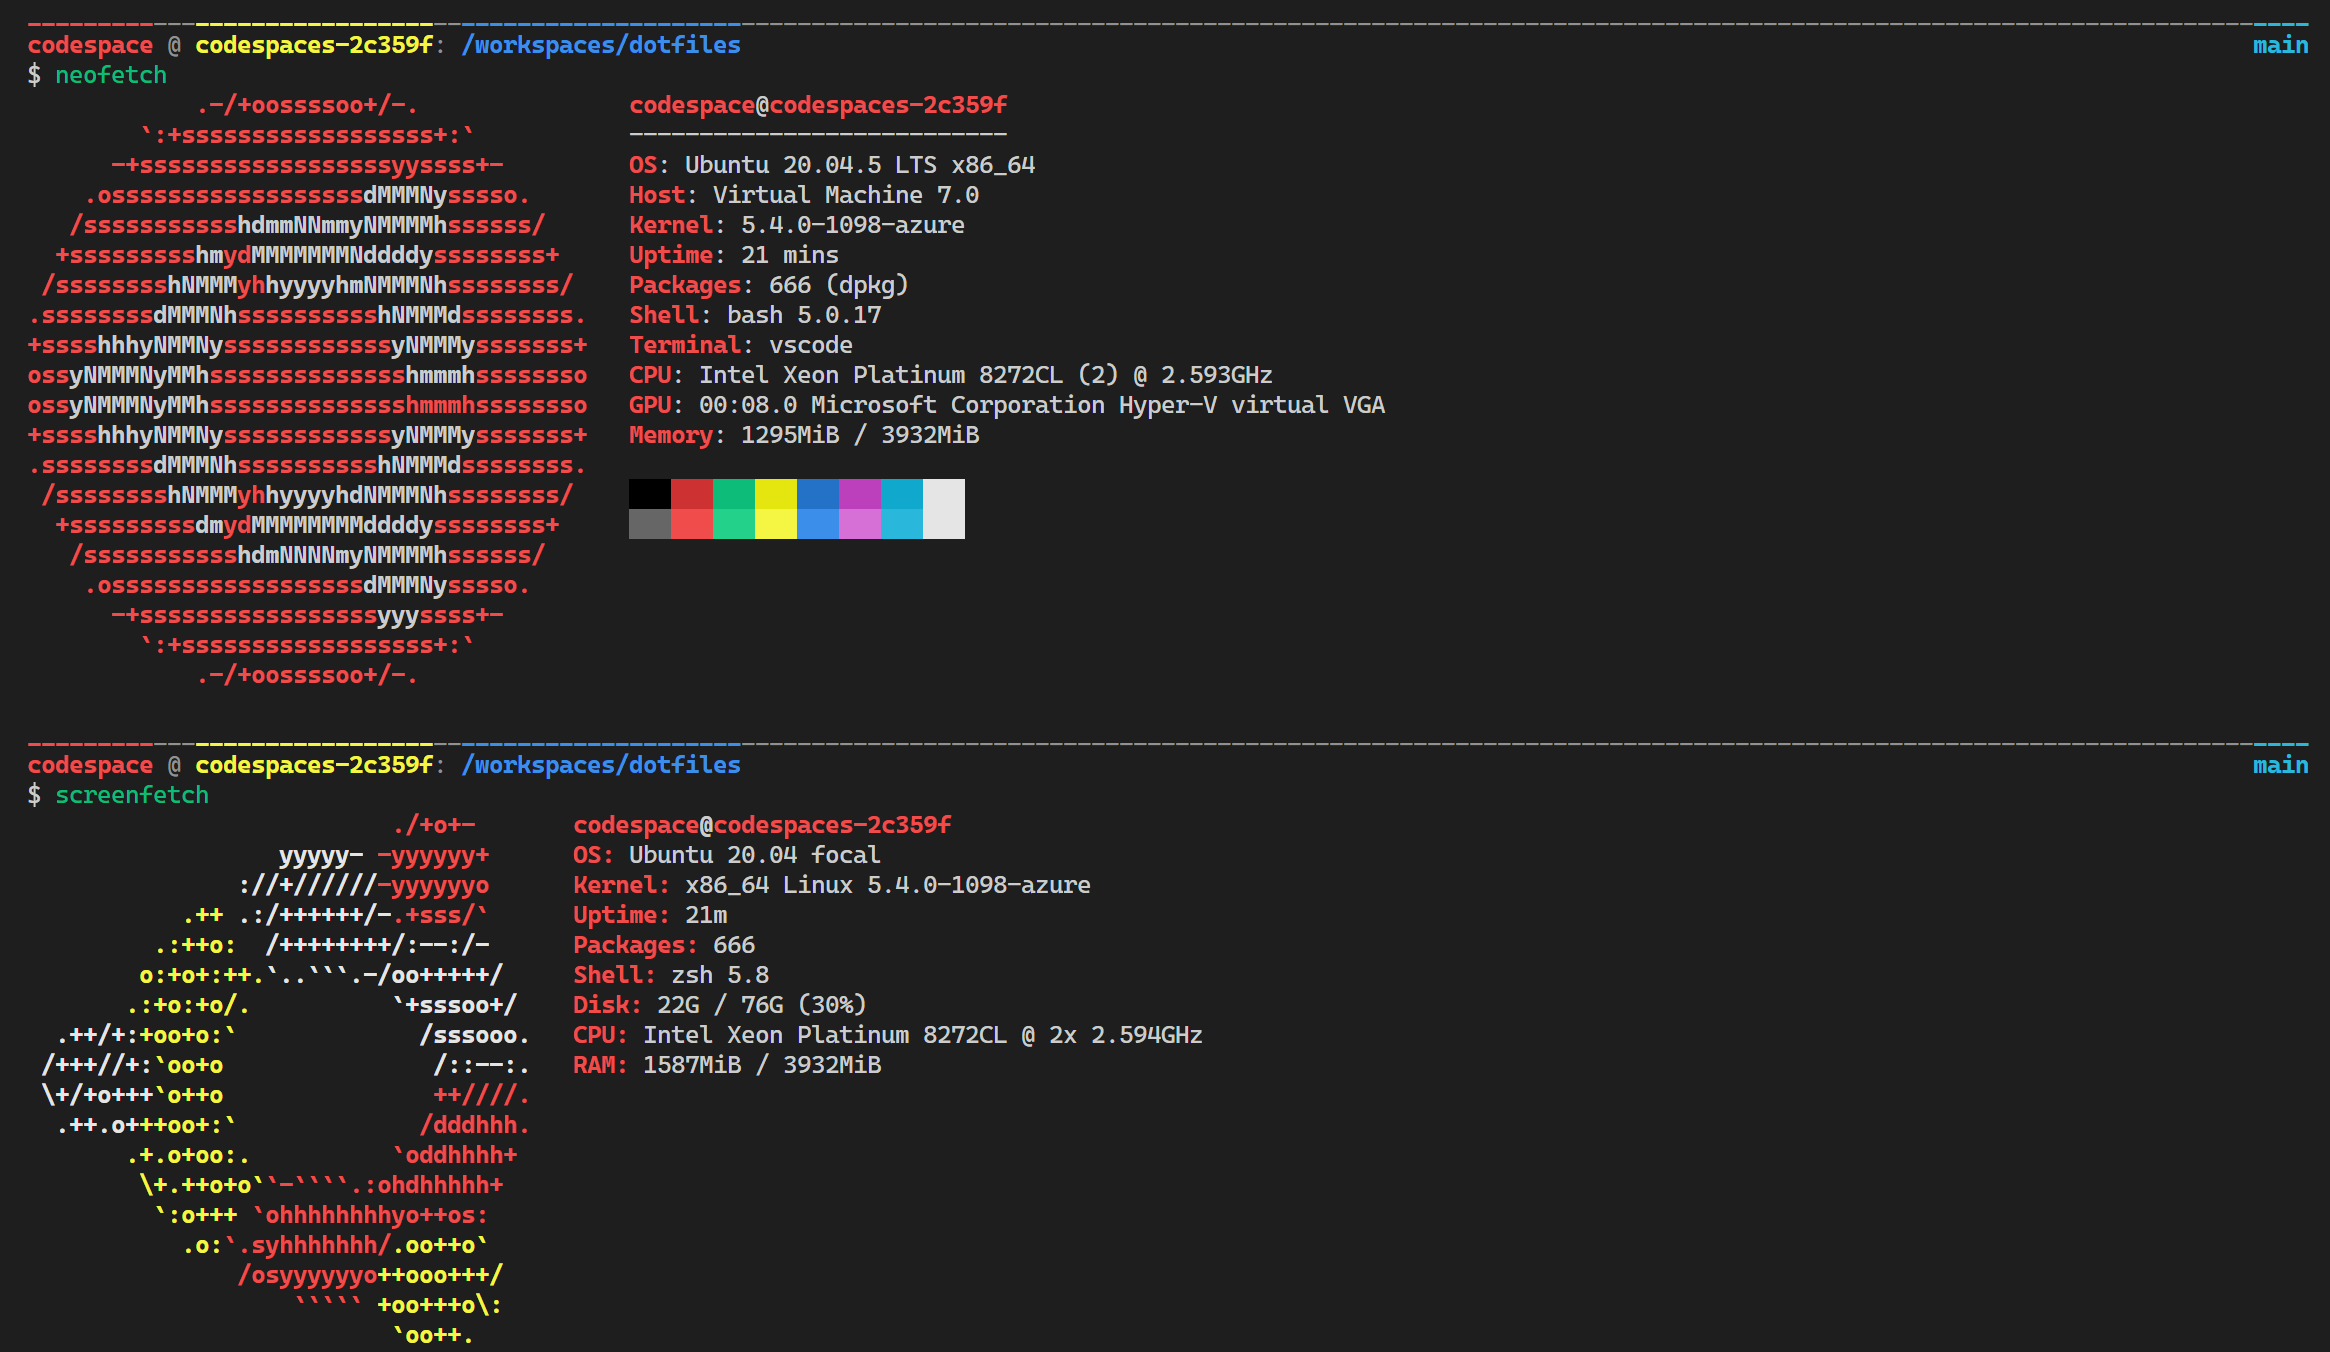Click the bright red color block in the palette
2330x1352 pixels.
click(x=692, y=524)
